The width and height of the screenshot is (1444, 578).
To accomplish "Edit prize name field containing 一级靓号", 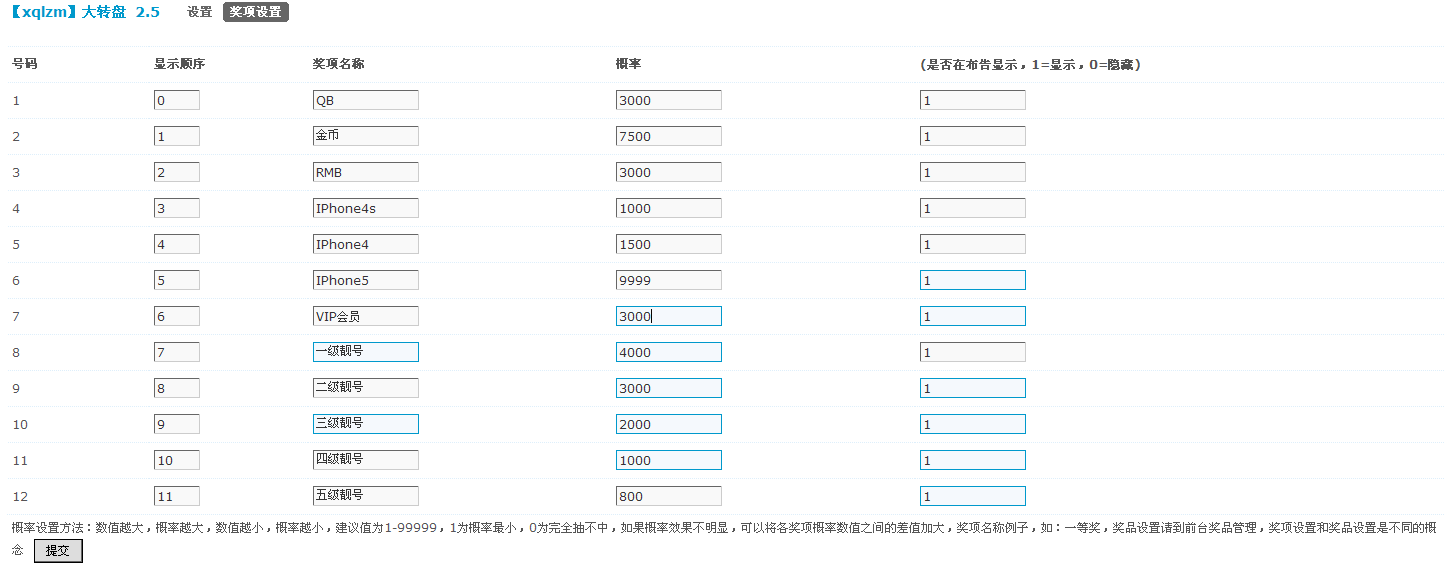I will [x=366, y=352].
